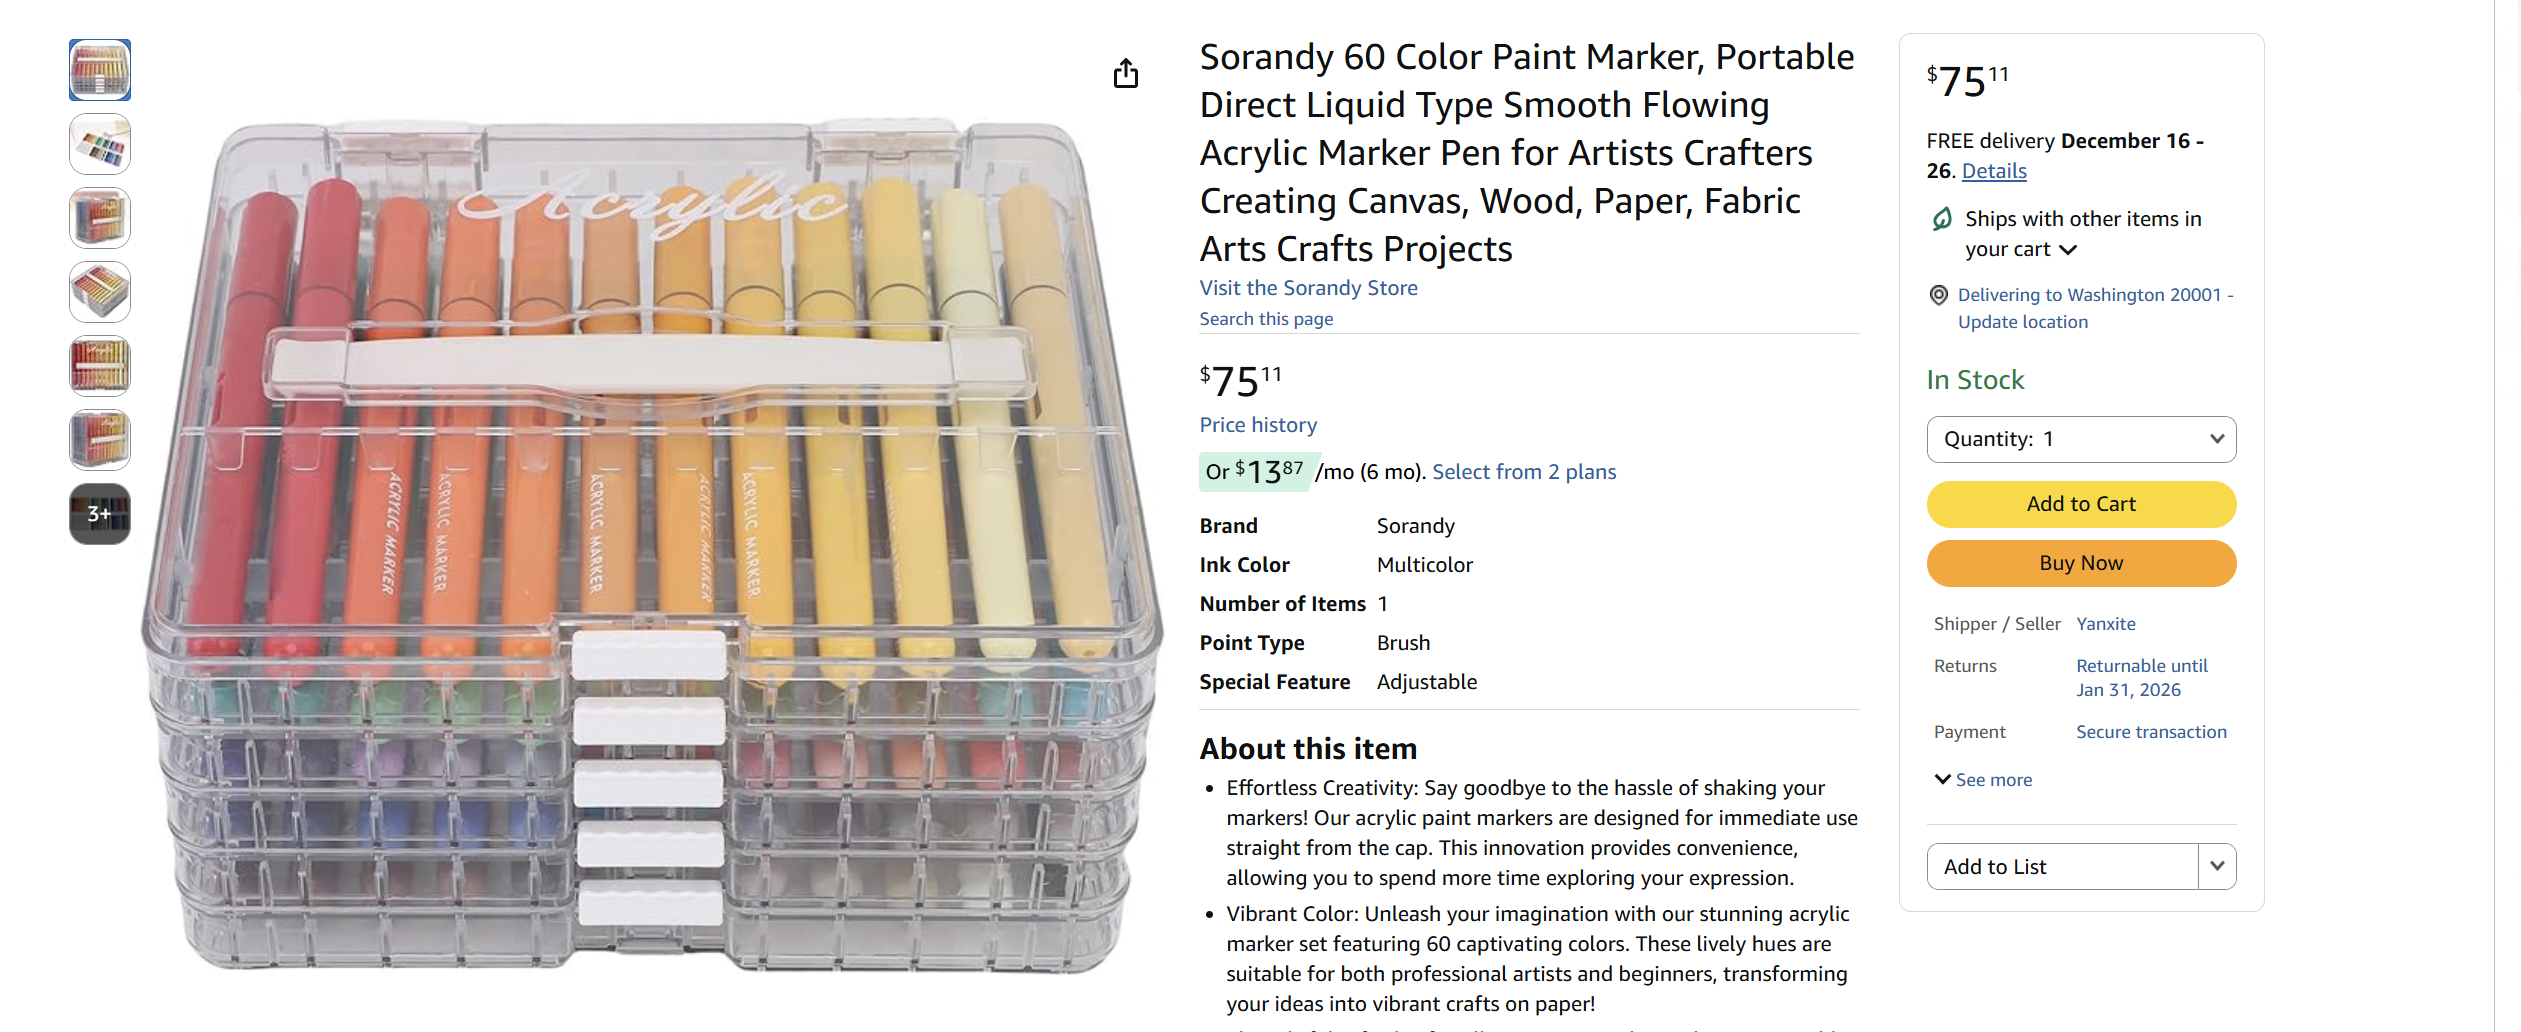Image resolution: width=2521 pixels, height=1032 pixels.
Task: Visit the Sorandy Store
Action: (x=1308, y=287)
